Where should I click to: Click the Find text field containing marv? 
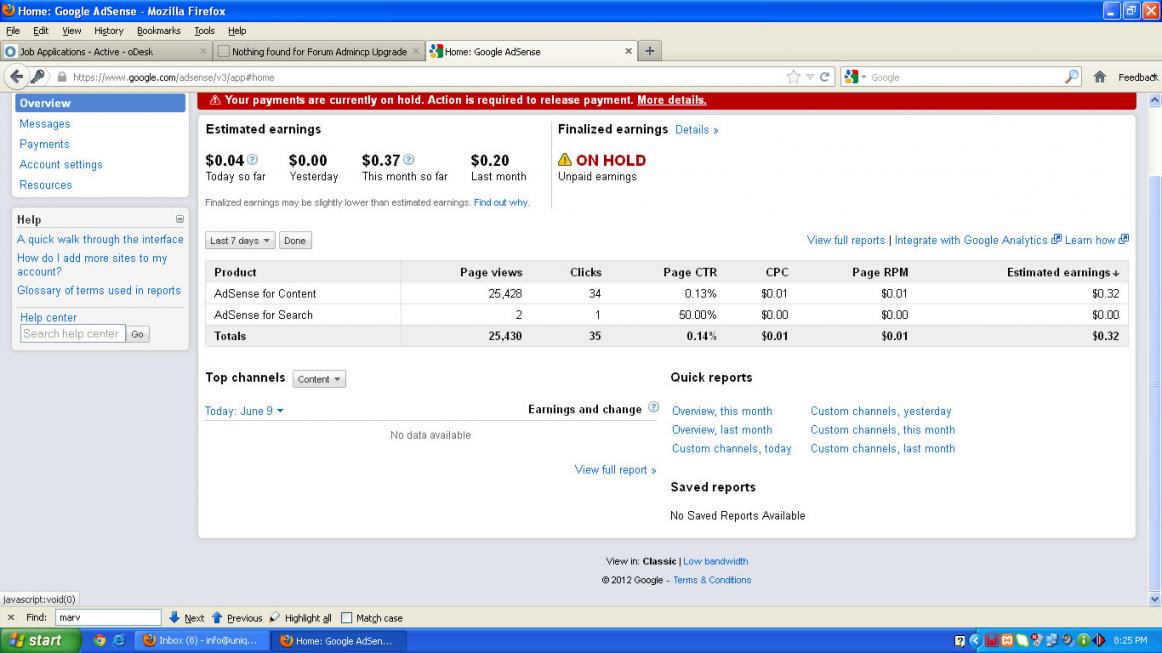coord(107,617)
